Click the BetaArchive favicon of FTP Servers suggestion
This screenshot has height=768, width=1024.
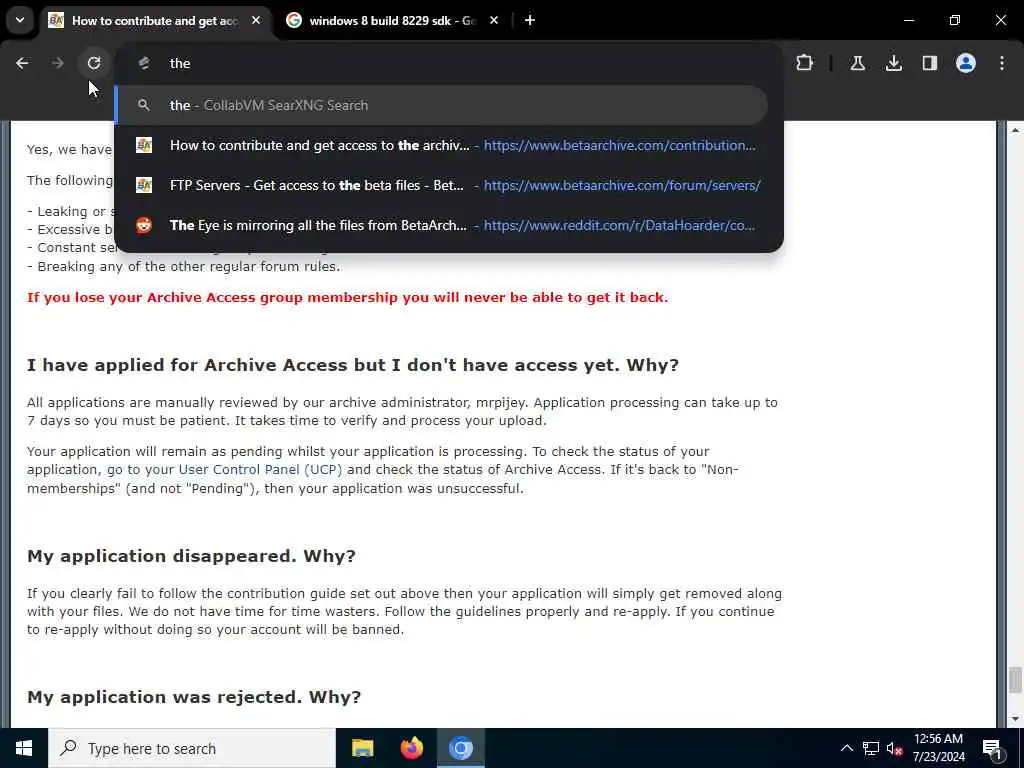144,185
